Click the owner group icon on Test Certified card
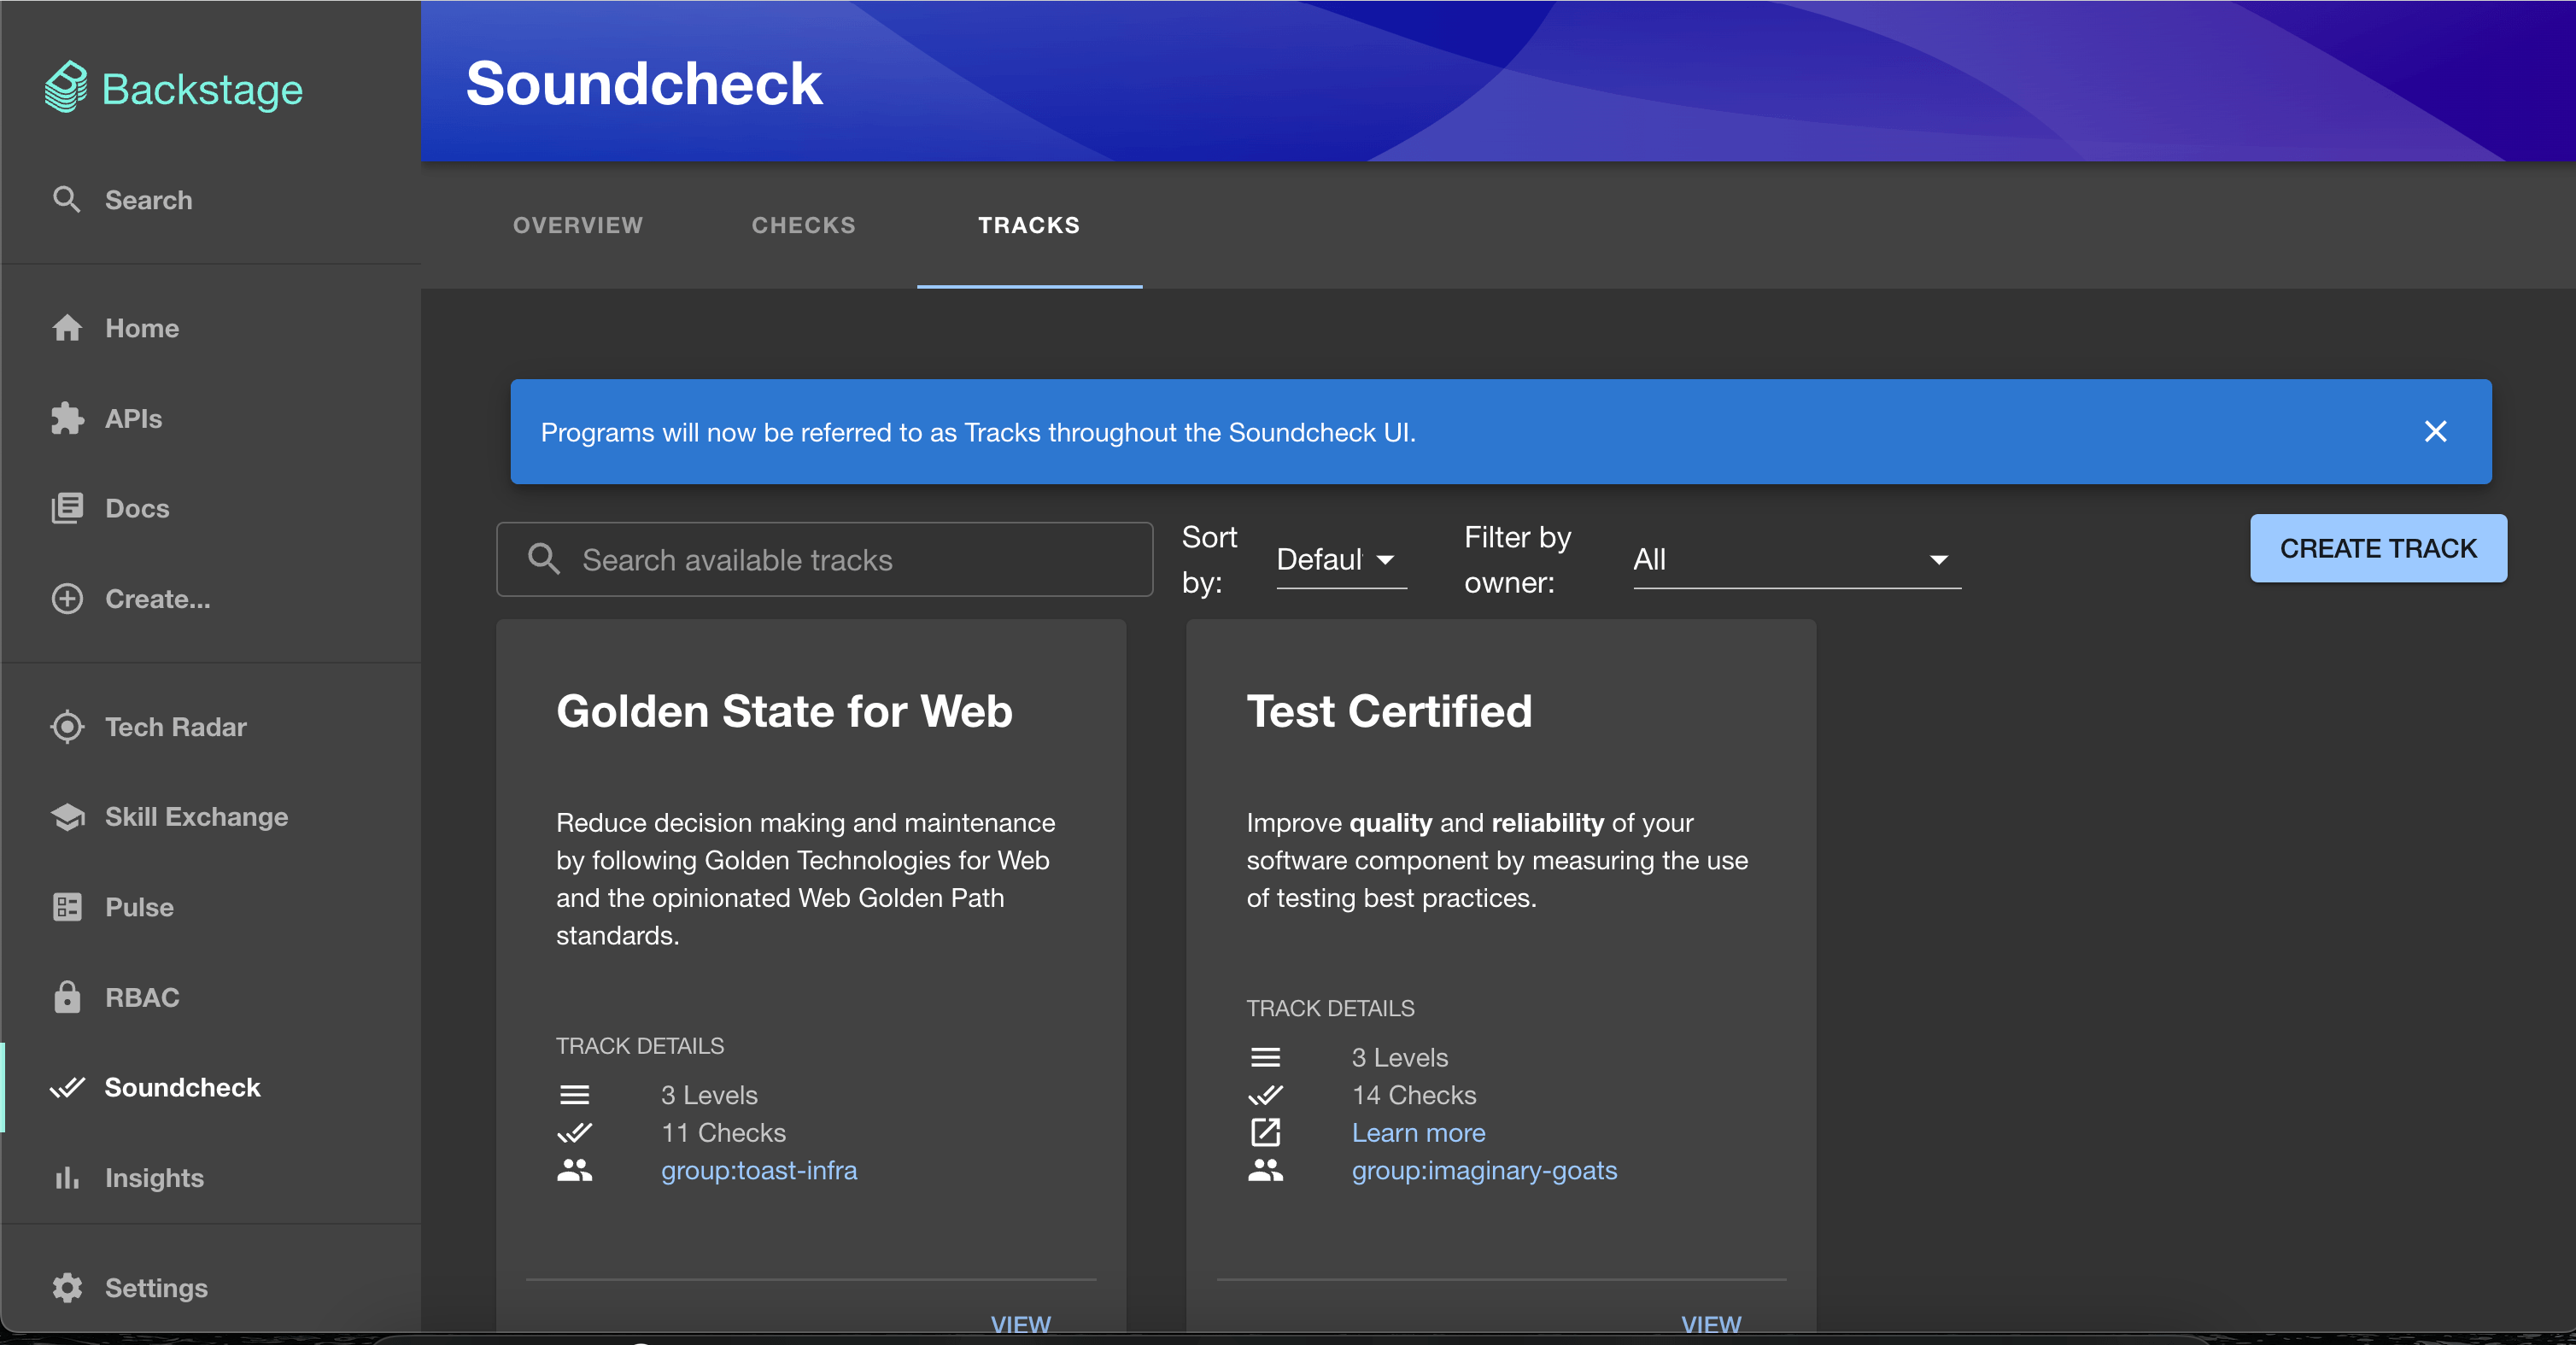The width and height of the screenshot is (2576, 1345). click(1265, 1169)
